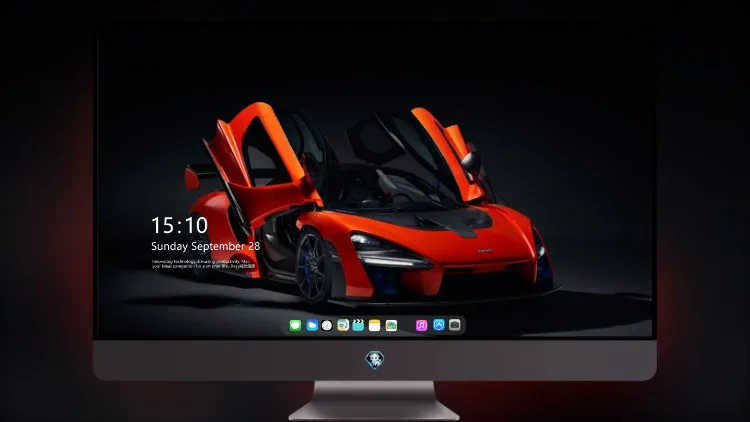Open the clapperboard video app in dock
The width and height of the screenshot is (750, 422).
pyautogui.click(x=358, y=325)
